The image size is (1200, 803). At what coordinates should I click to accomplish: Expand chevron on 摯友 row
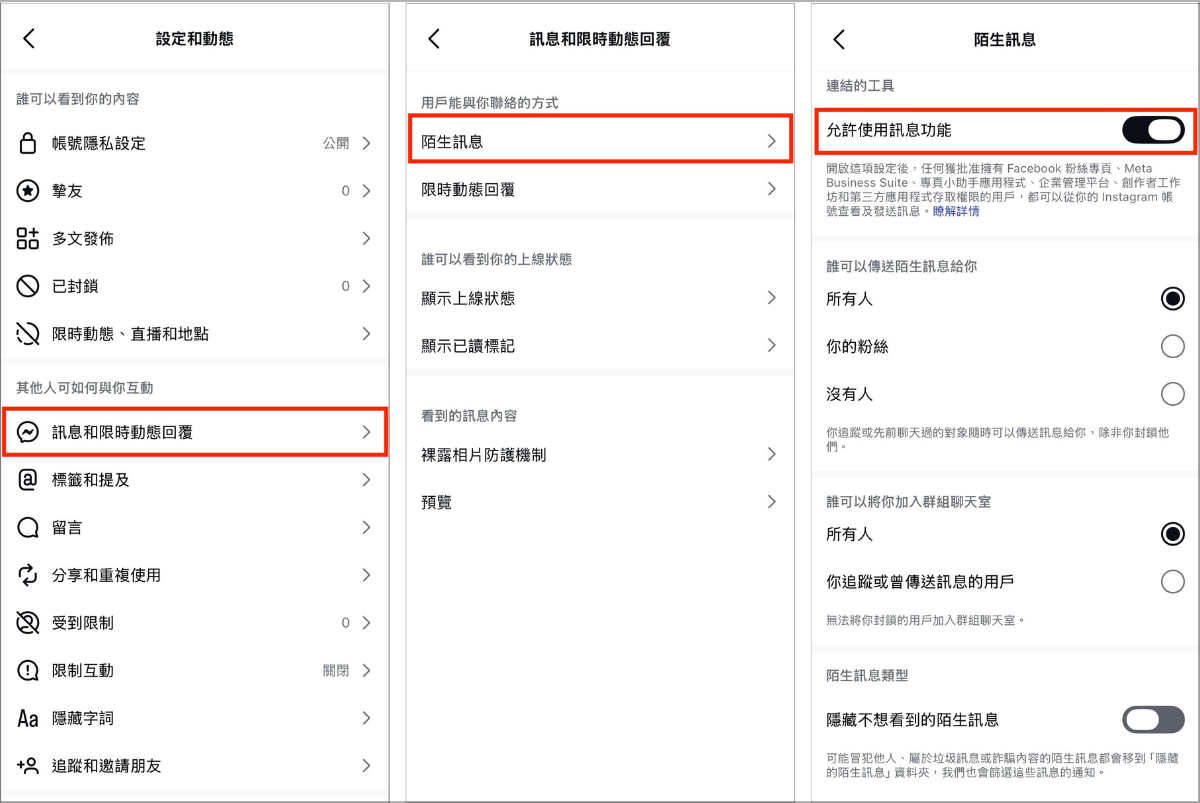click(x=366, y=190)
